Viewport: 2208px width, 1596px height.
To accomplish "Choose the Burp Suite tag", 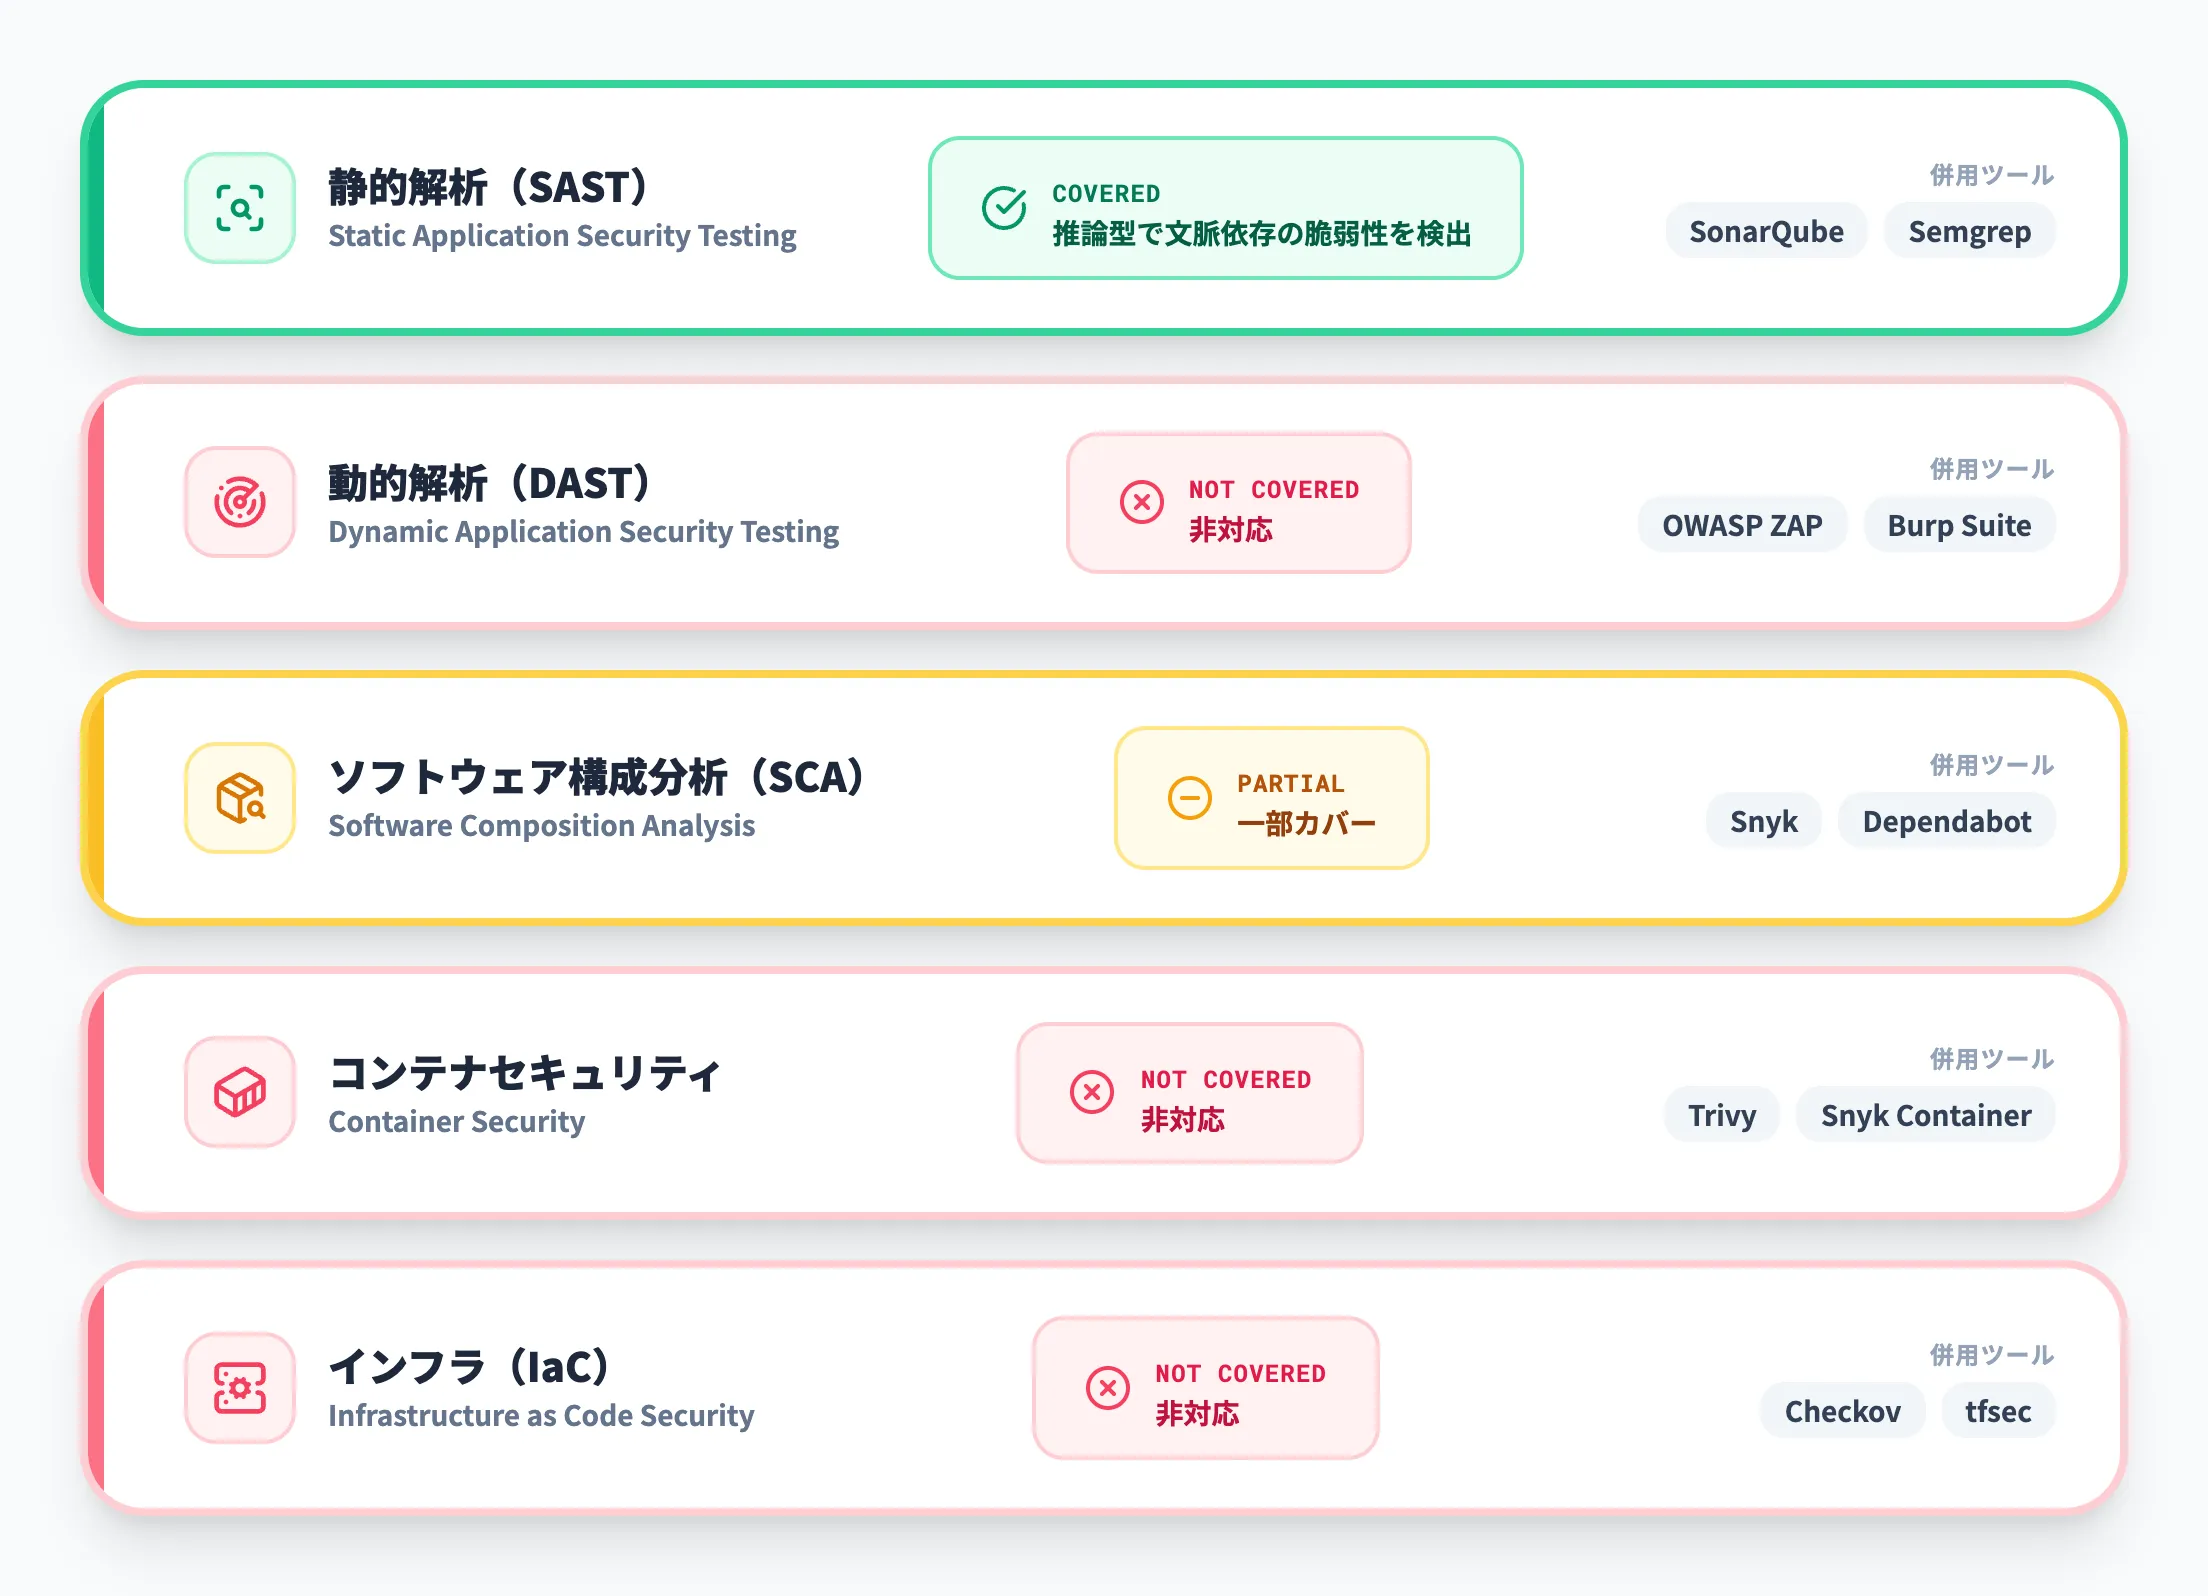I will tap(1959, 526).
